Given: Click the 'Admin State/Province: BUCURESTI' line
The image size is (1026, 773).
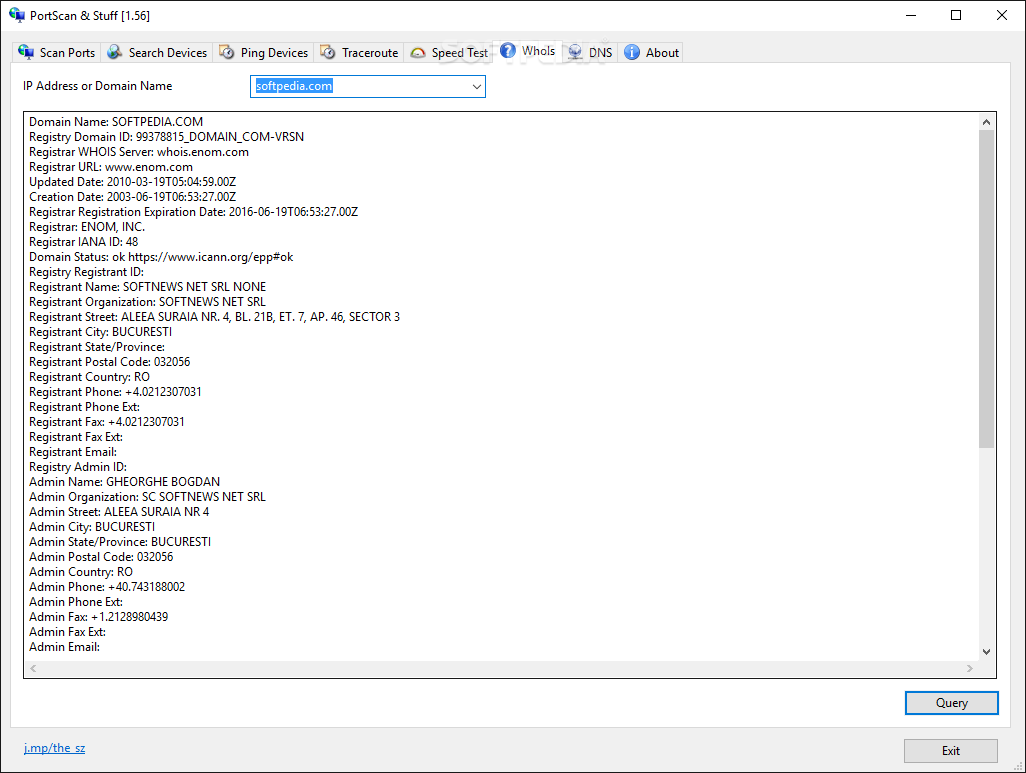Looking at the screenshot, I should pos(120,543).
